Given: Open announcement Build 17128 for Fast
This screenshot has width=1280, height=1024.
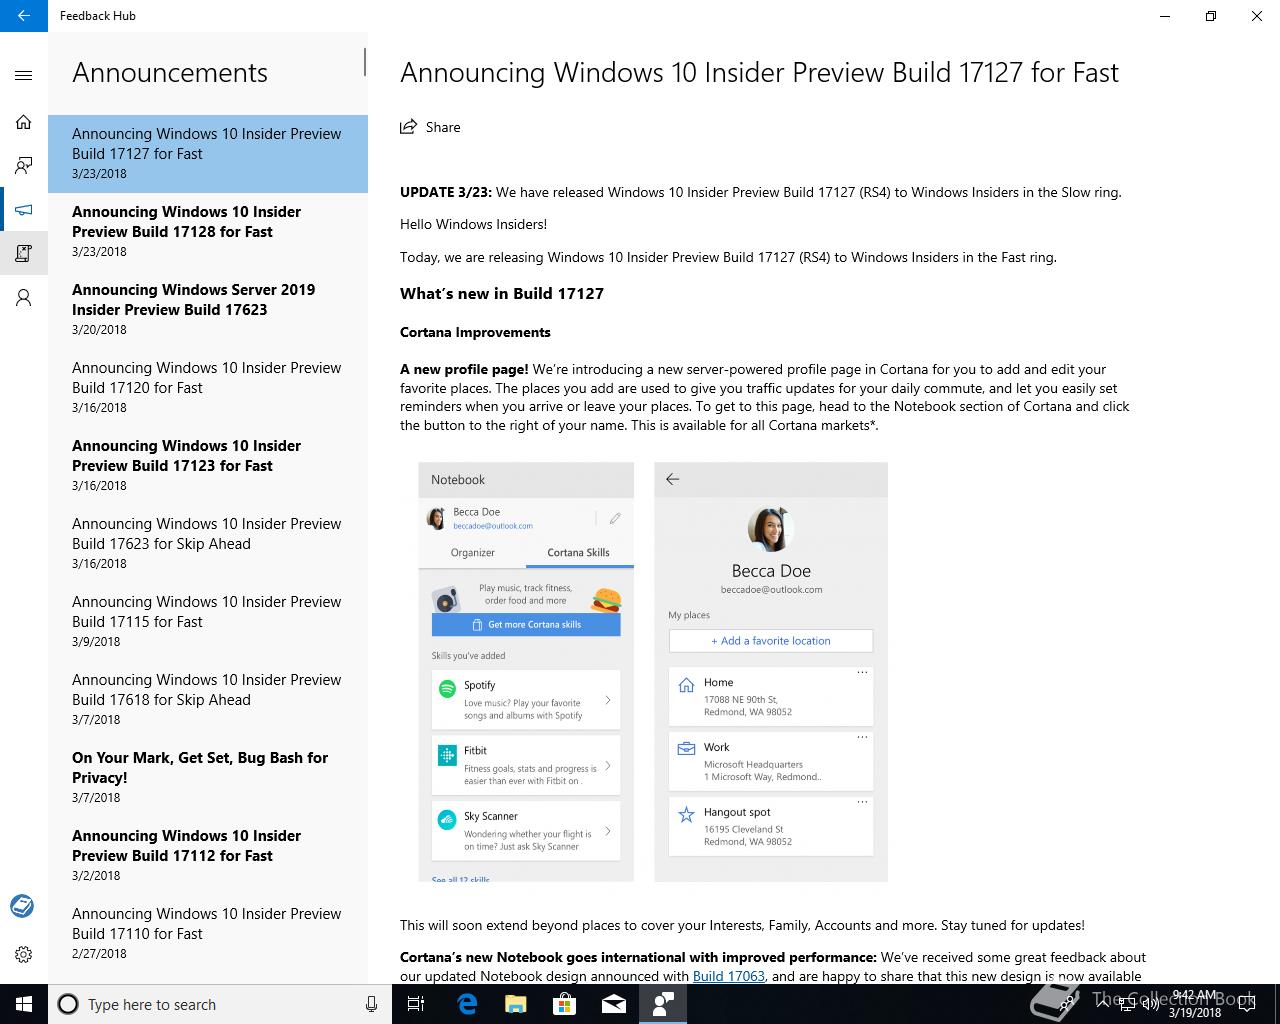Looking at the screenshot, I should coord(208,231).
